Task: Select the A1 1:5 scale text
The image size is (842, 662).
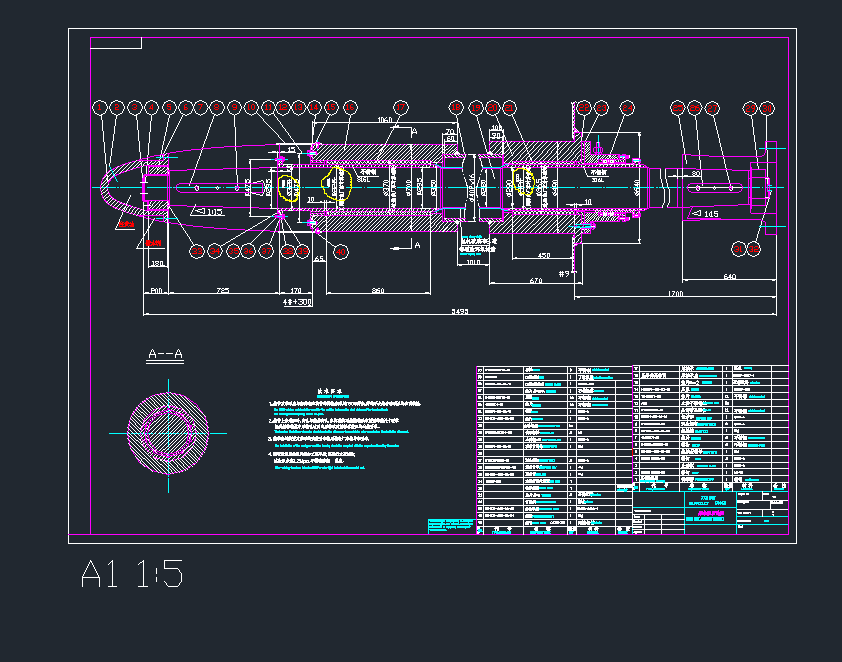Action: pyautogui.click(x=131, y=575)
